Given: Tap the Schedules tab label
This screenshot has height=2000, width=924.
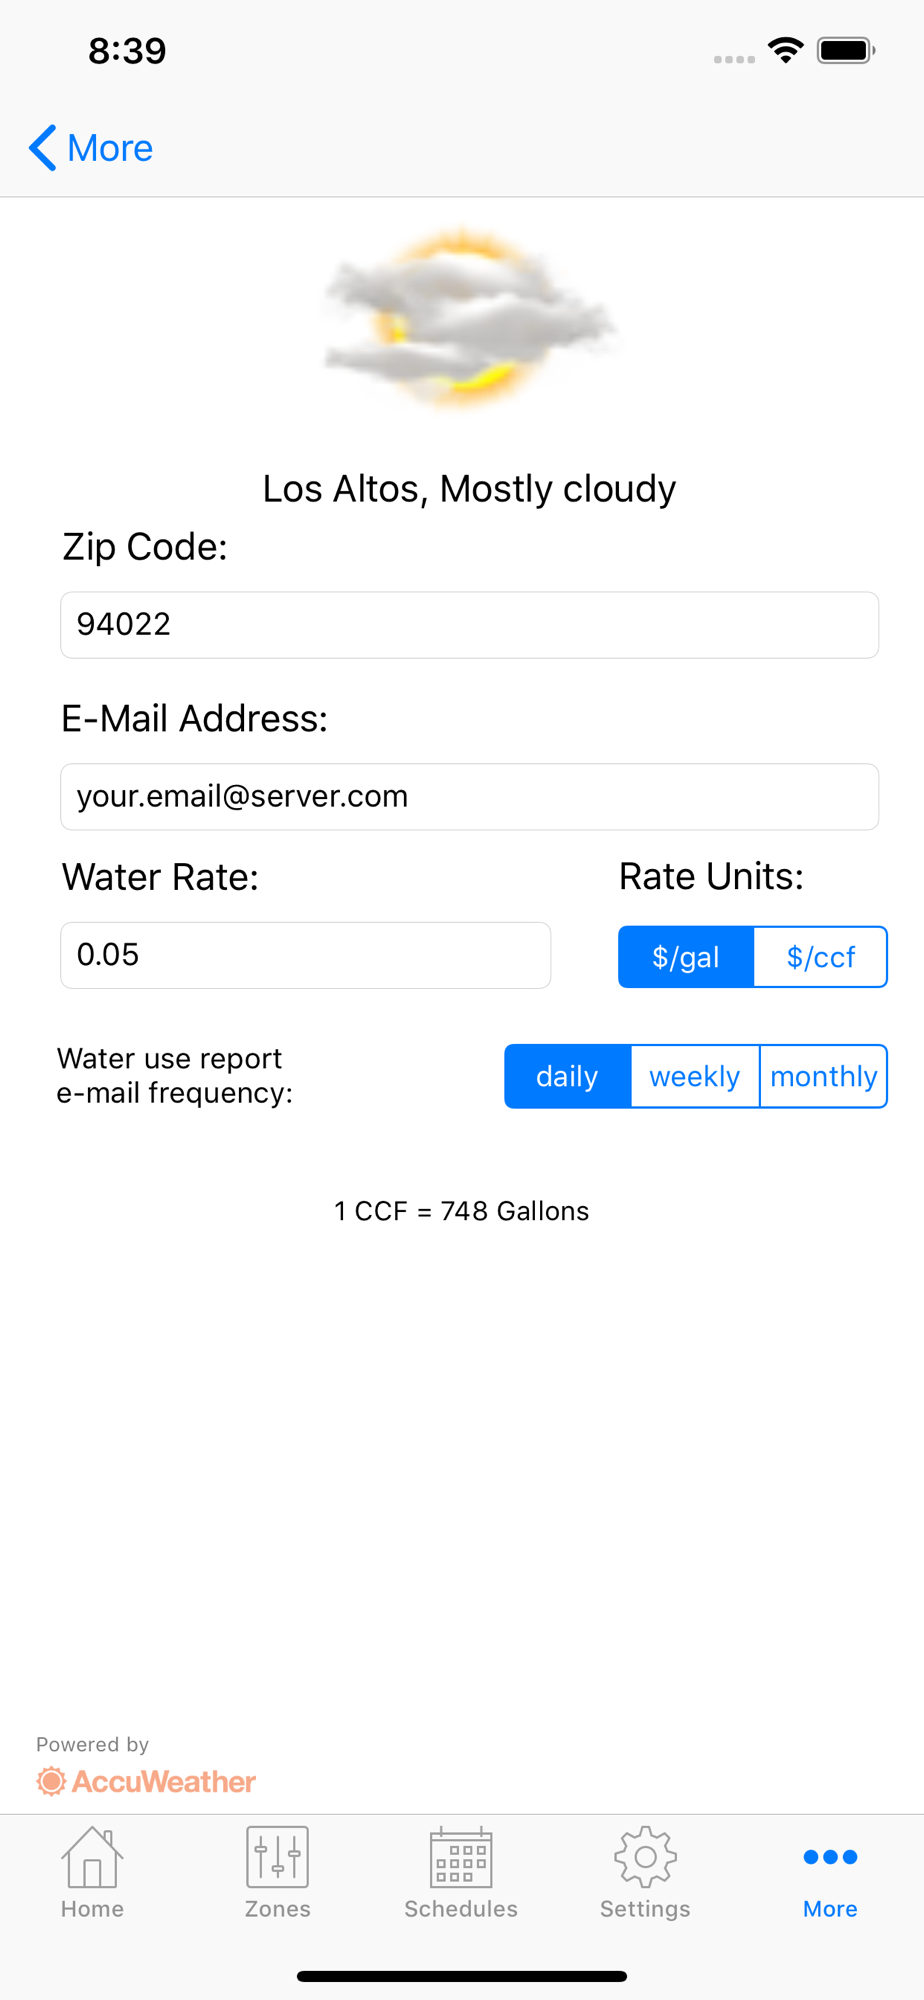Looking at the screenshot, I should 461,1909.
